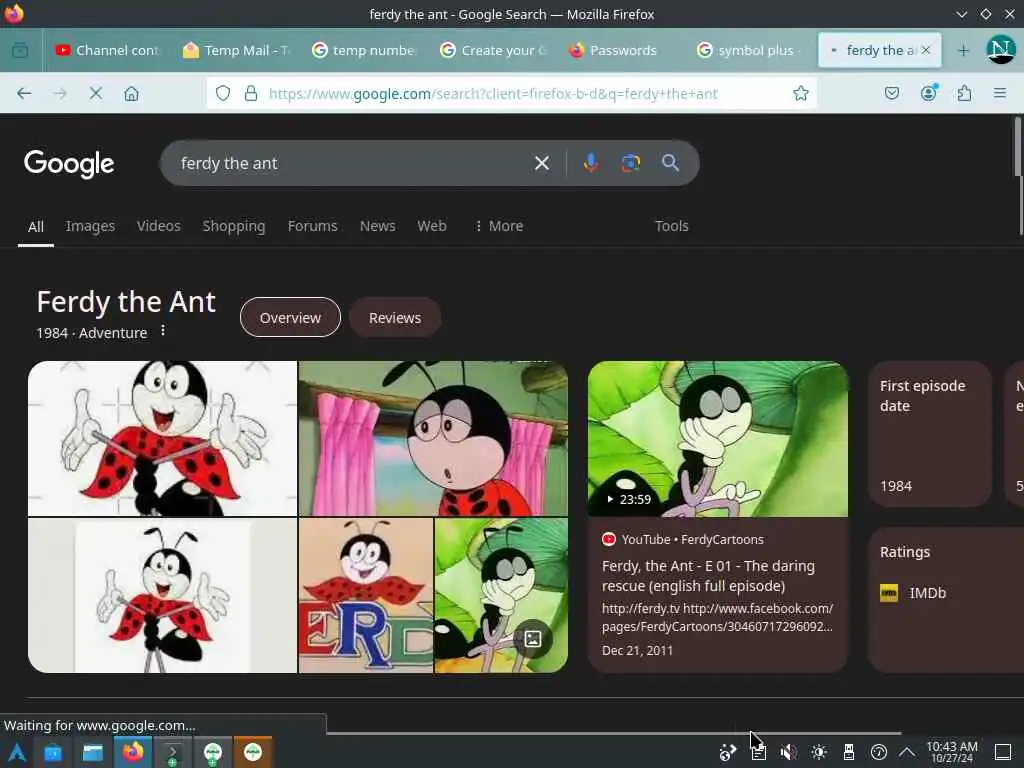
Task: Switch to Temp Mail tab
Action: coord(236,50)
